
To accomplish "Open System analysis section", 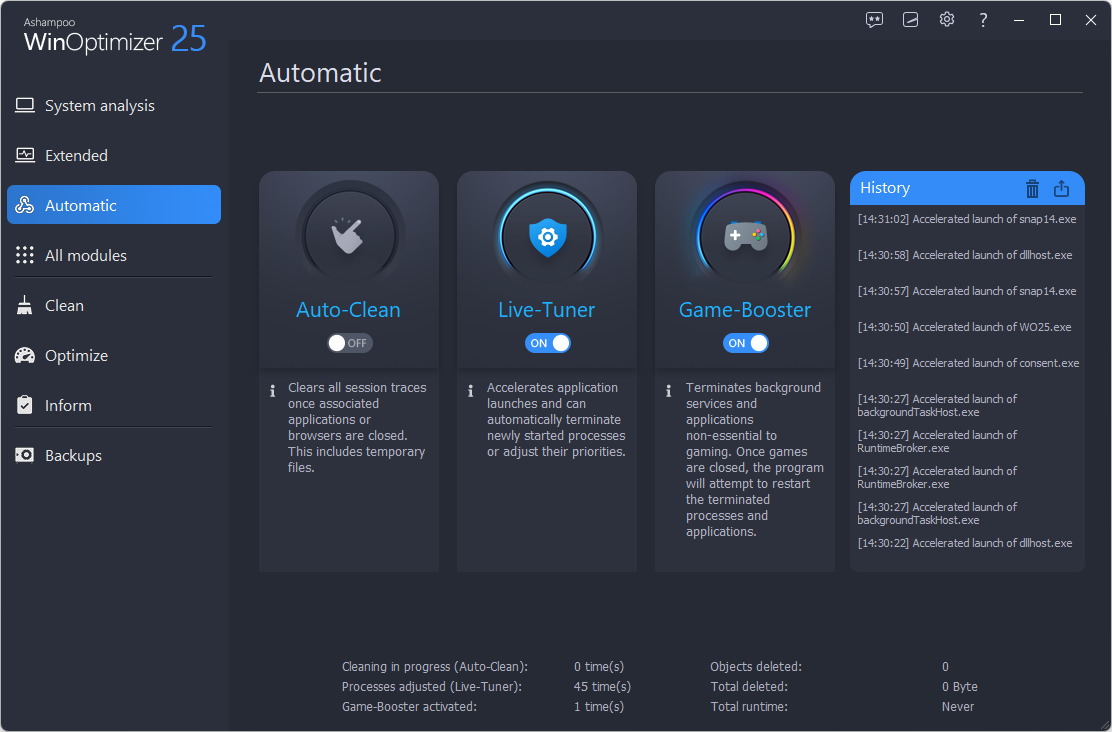I will [x=114, y=106].
